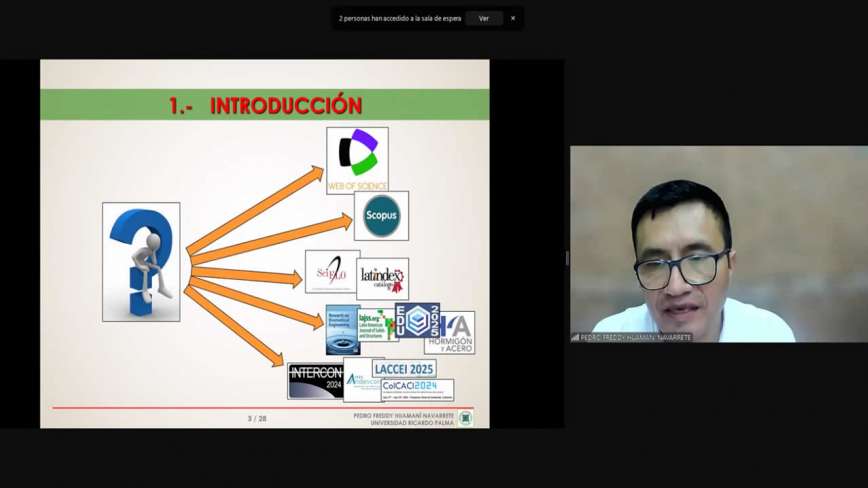This screenshot has height=488, width=868.
Task: Click the Latindex catálogo logo
Action: point(383,279)
